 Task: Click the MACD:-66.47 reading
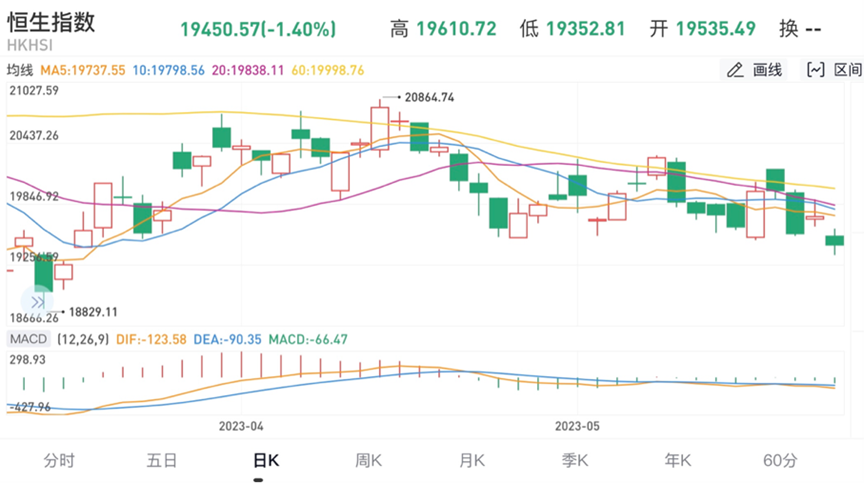coord(308,339)
